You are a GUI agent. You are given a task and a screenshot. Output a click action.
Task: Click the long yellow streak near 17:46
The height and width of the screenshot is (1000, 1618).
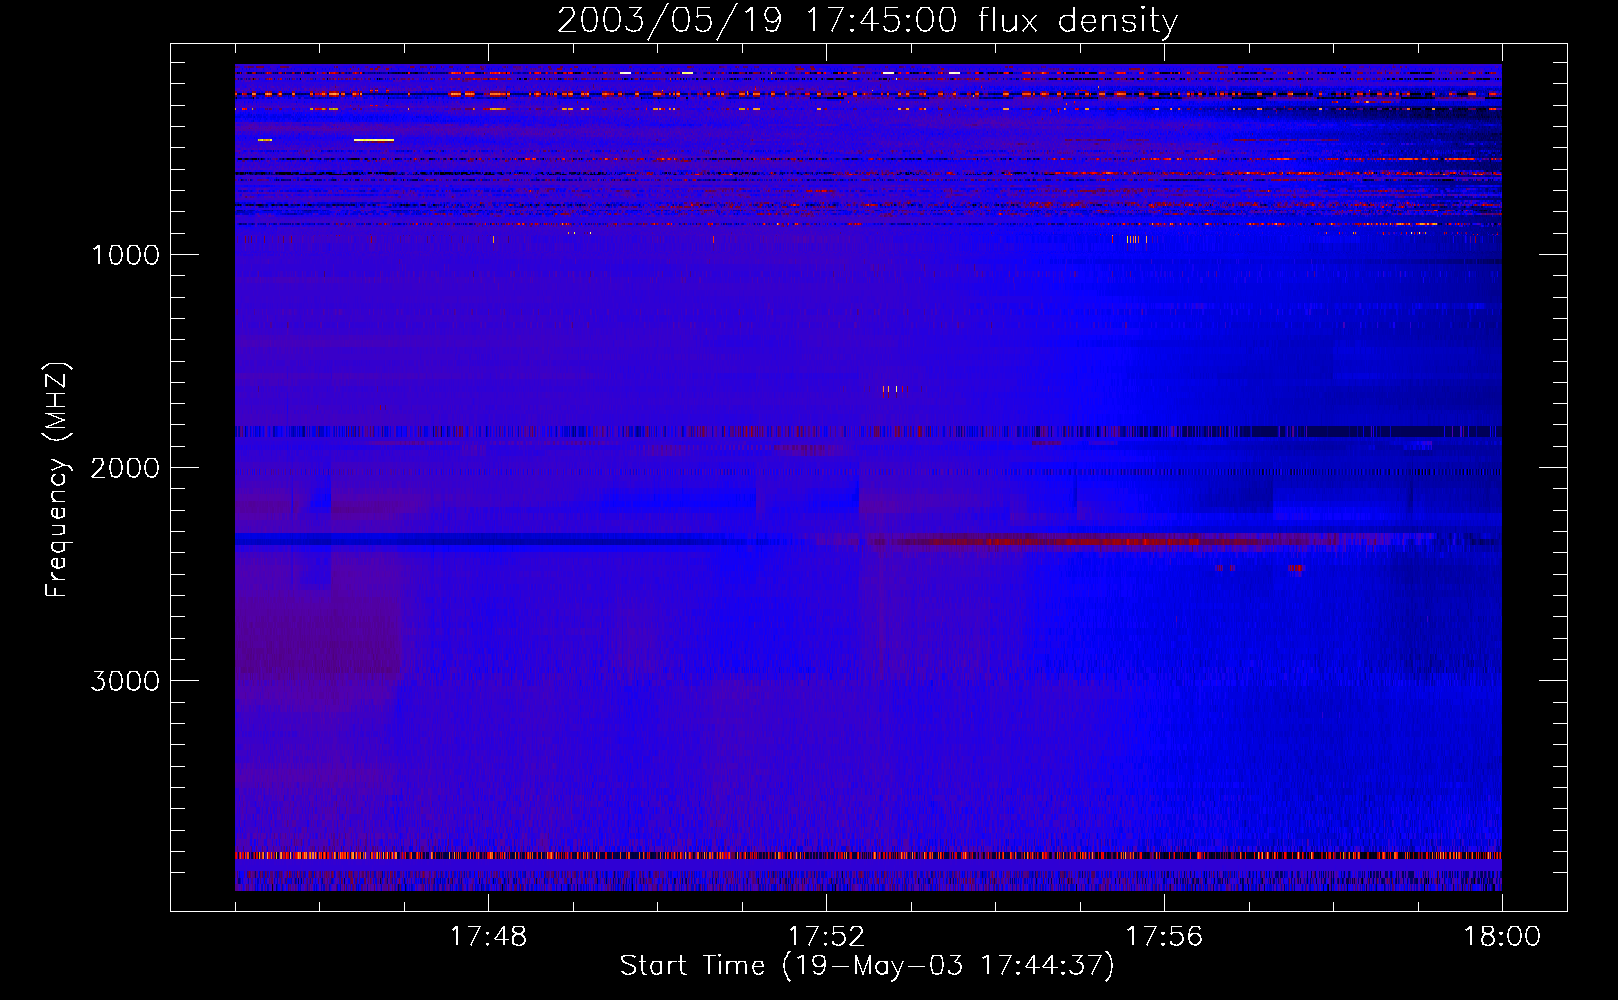(374, 140)
